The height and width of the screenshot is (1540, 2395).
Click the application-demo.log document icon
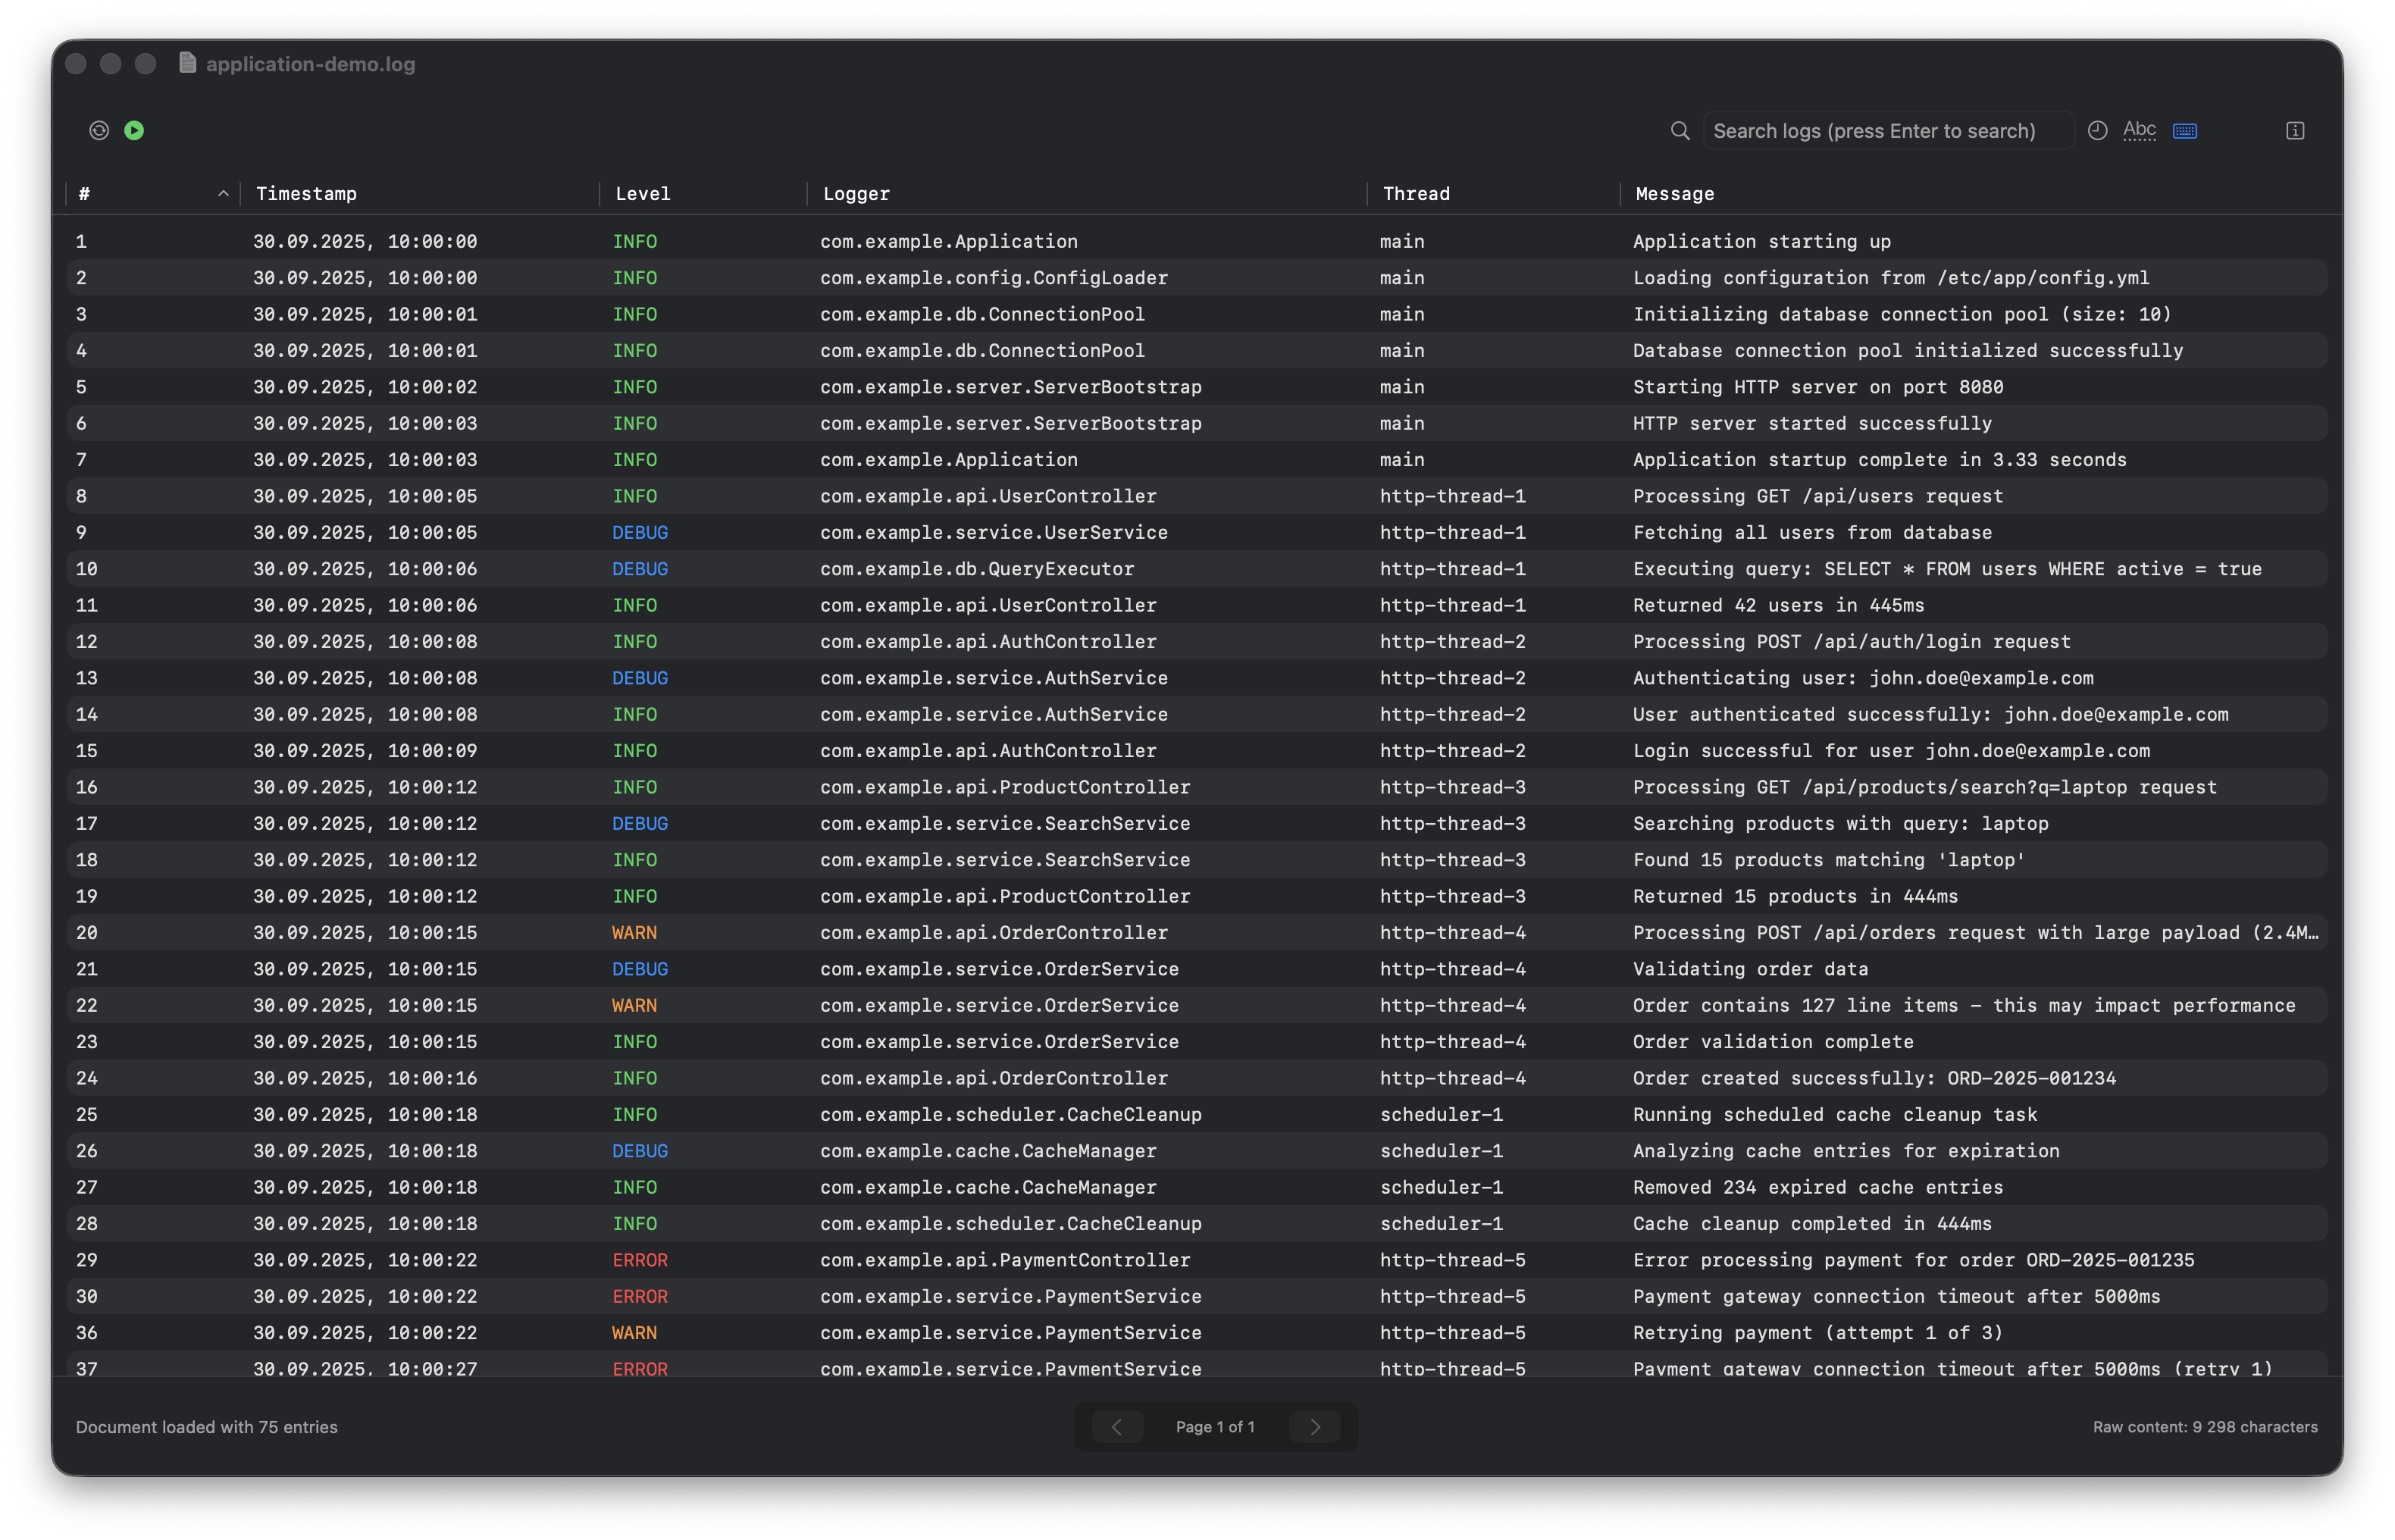187,63
